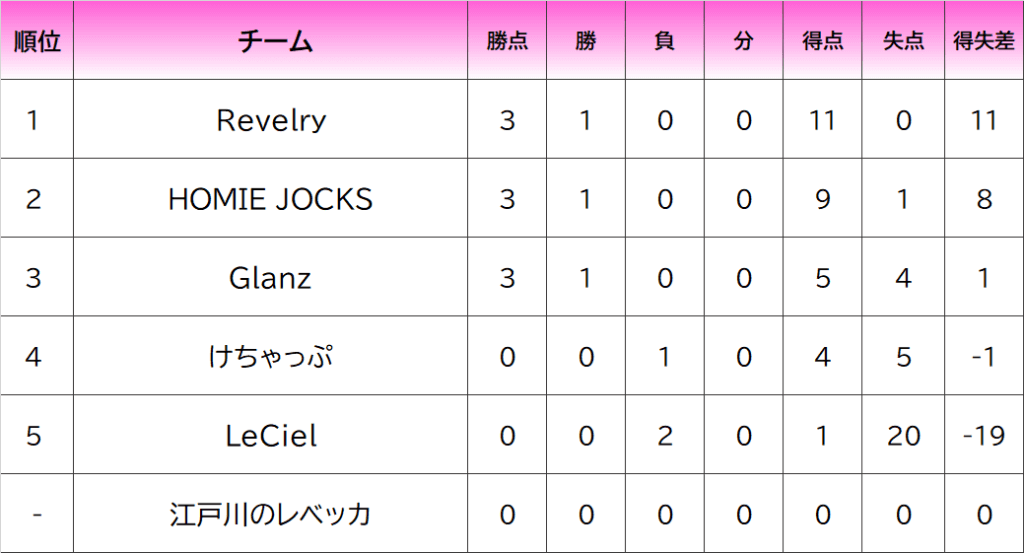
Task: Click the 得点 column header
Action: [x=822, y=40]
